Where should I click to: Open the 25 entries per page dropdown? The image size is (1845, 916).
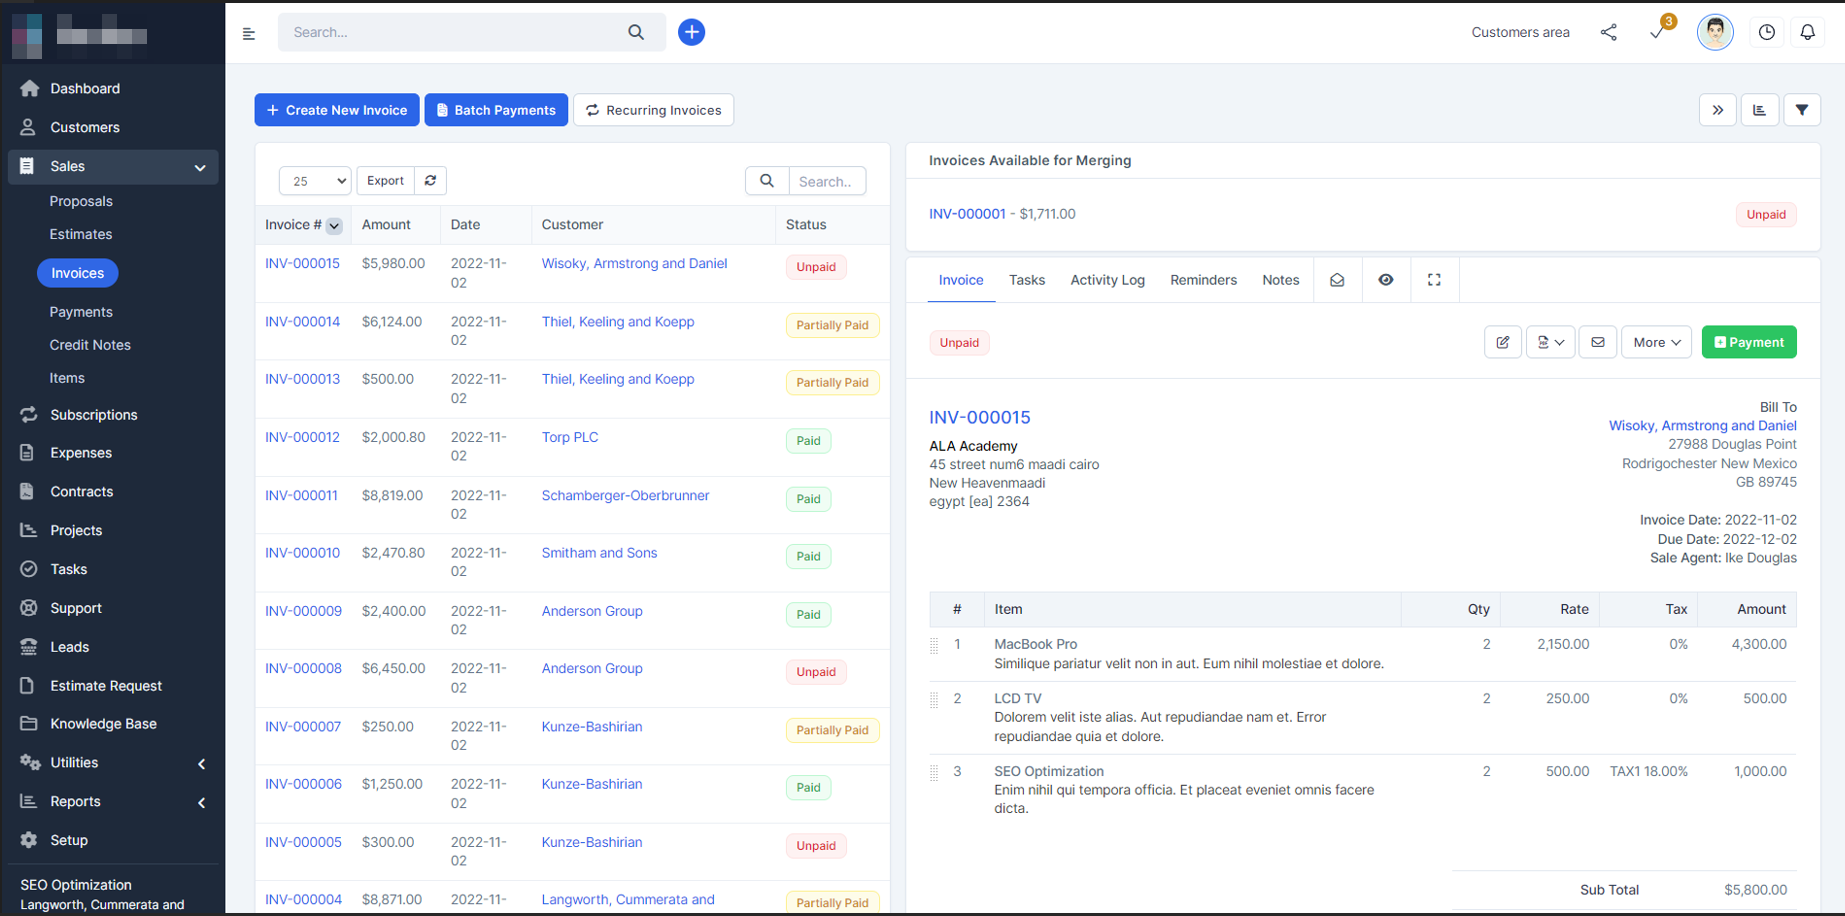point(314,181)
